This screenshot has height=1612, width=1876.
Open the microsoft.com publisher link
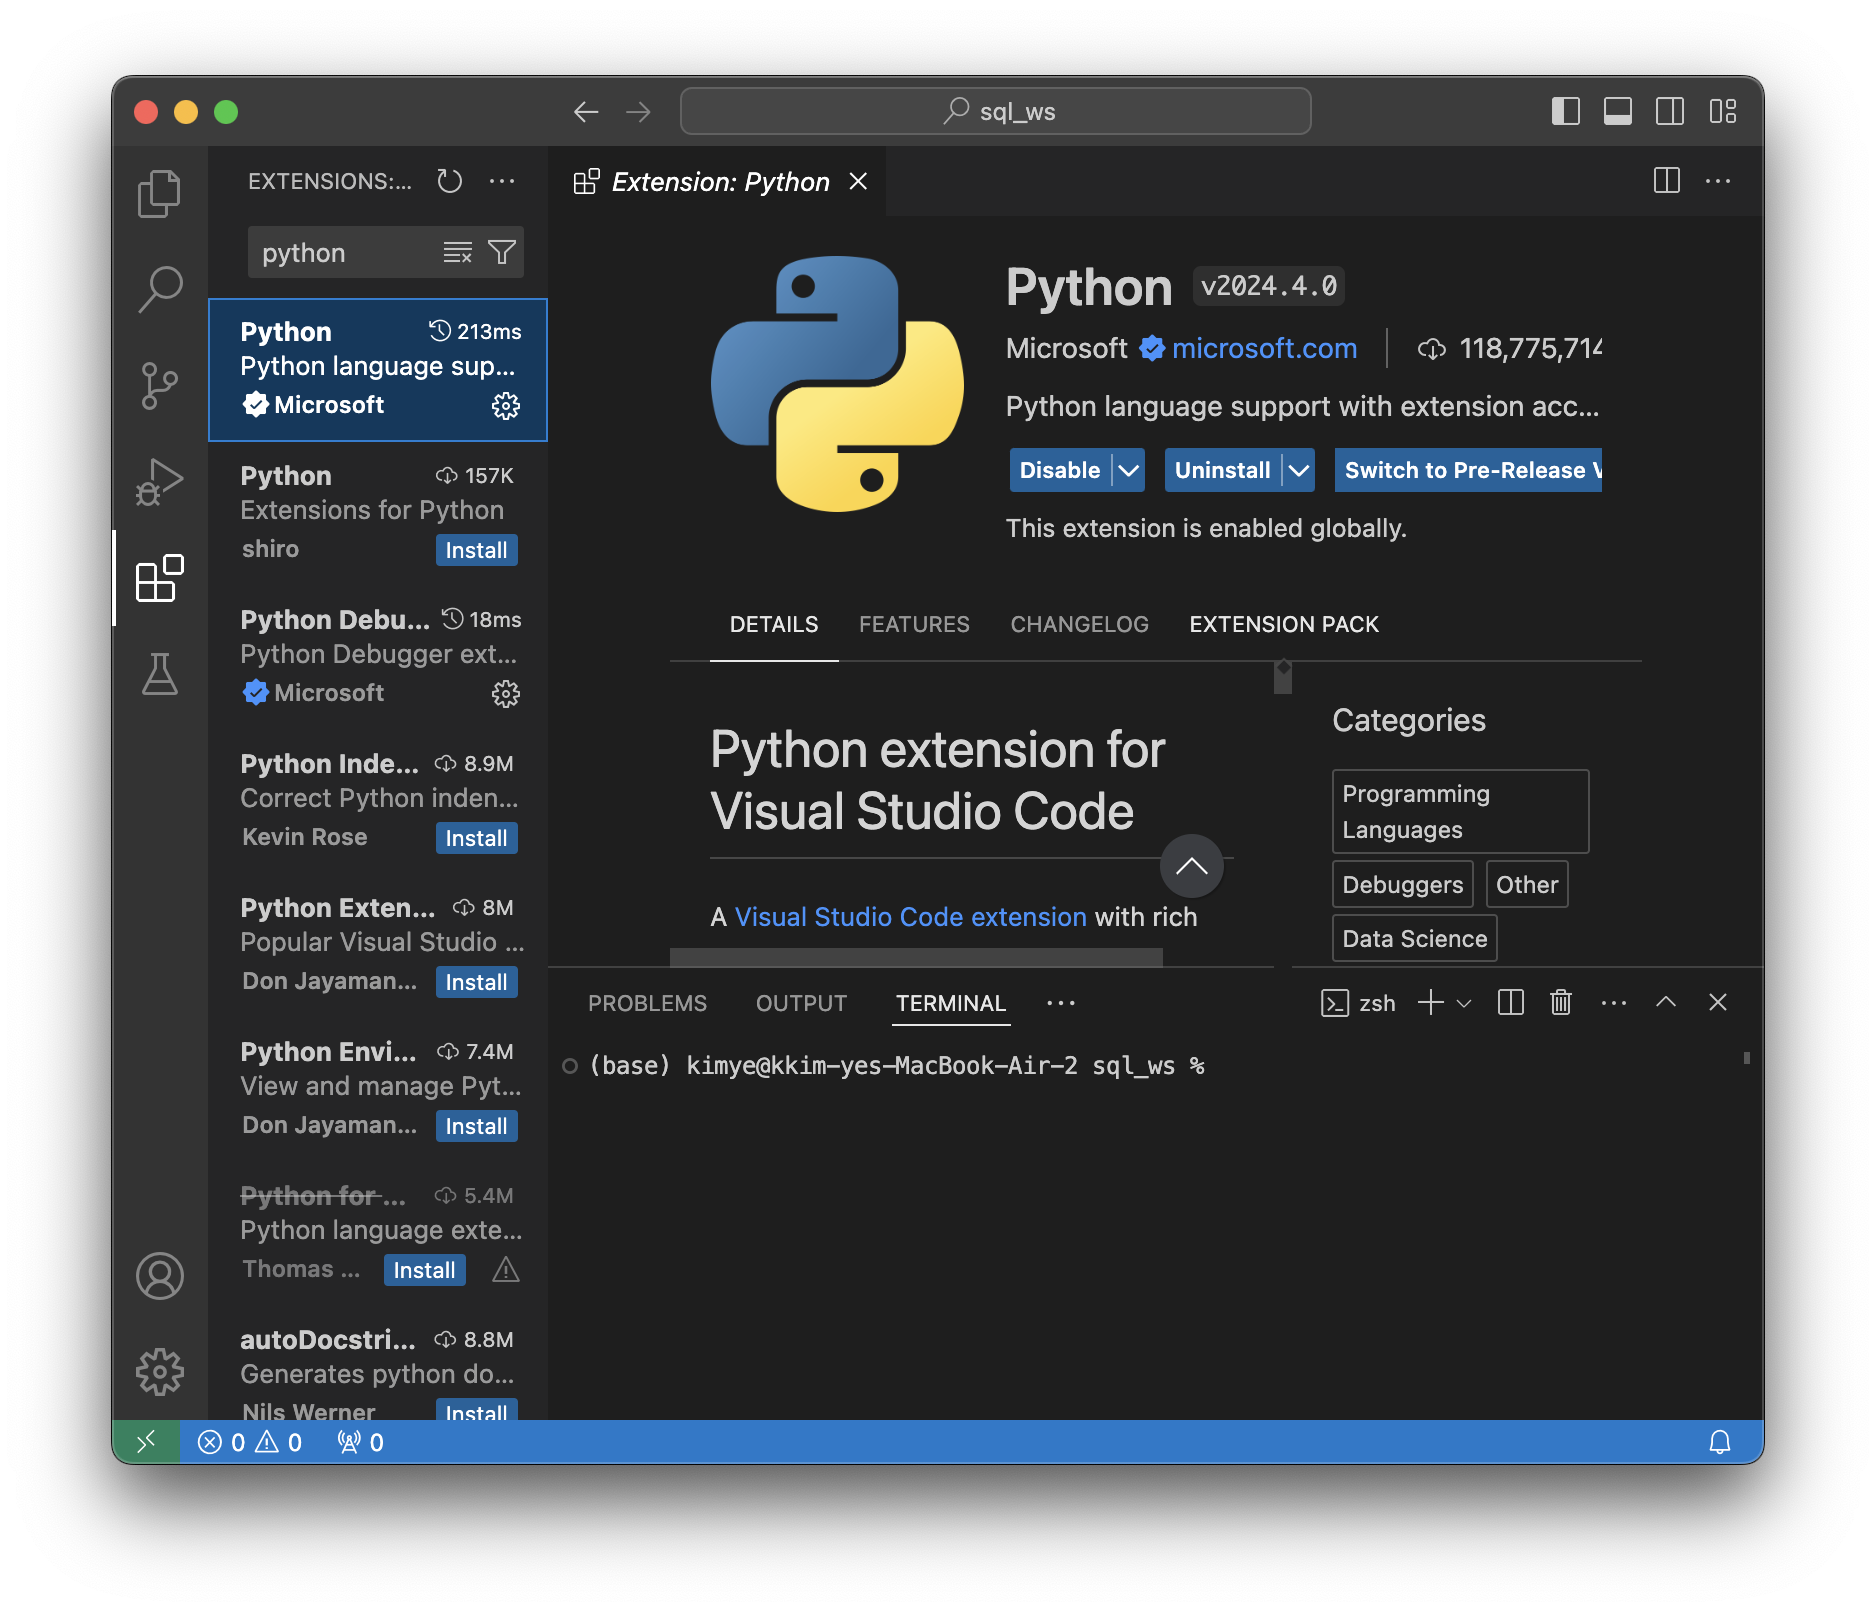(x=1264, y=348)
